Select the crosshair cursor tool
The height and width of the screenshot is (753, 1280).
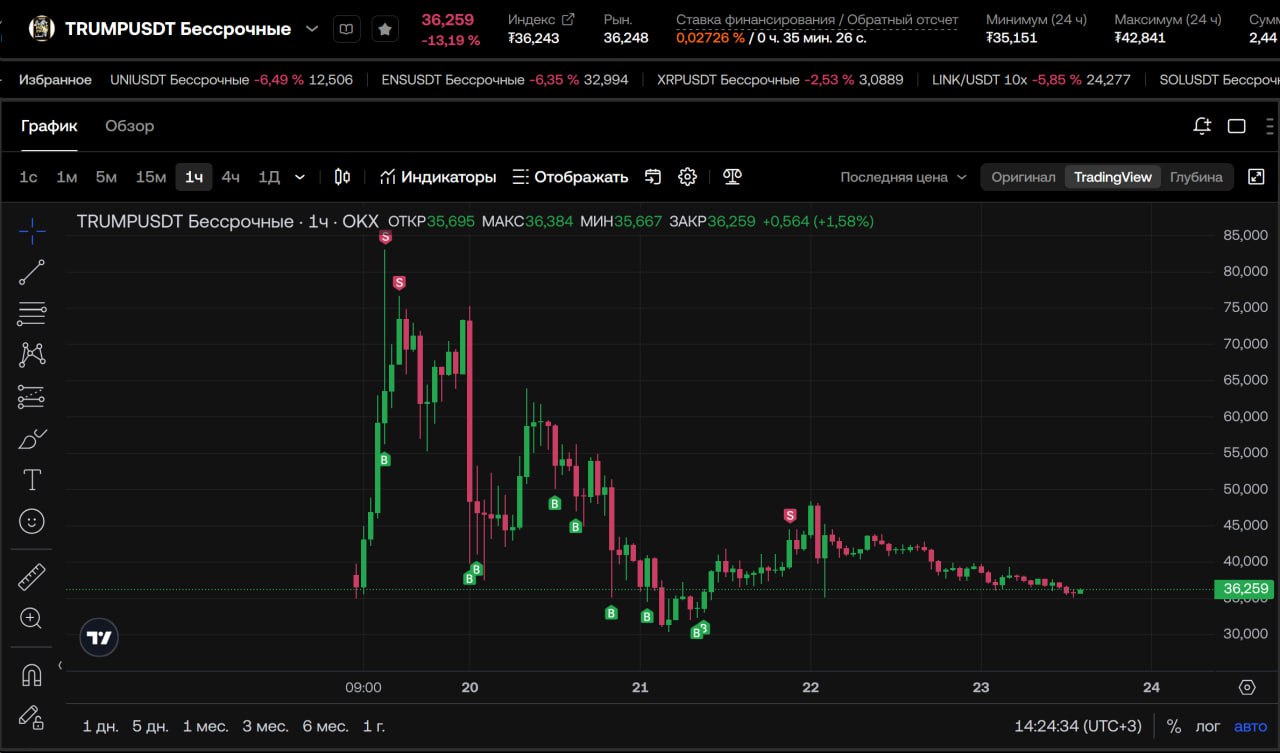(32, 230)
